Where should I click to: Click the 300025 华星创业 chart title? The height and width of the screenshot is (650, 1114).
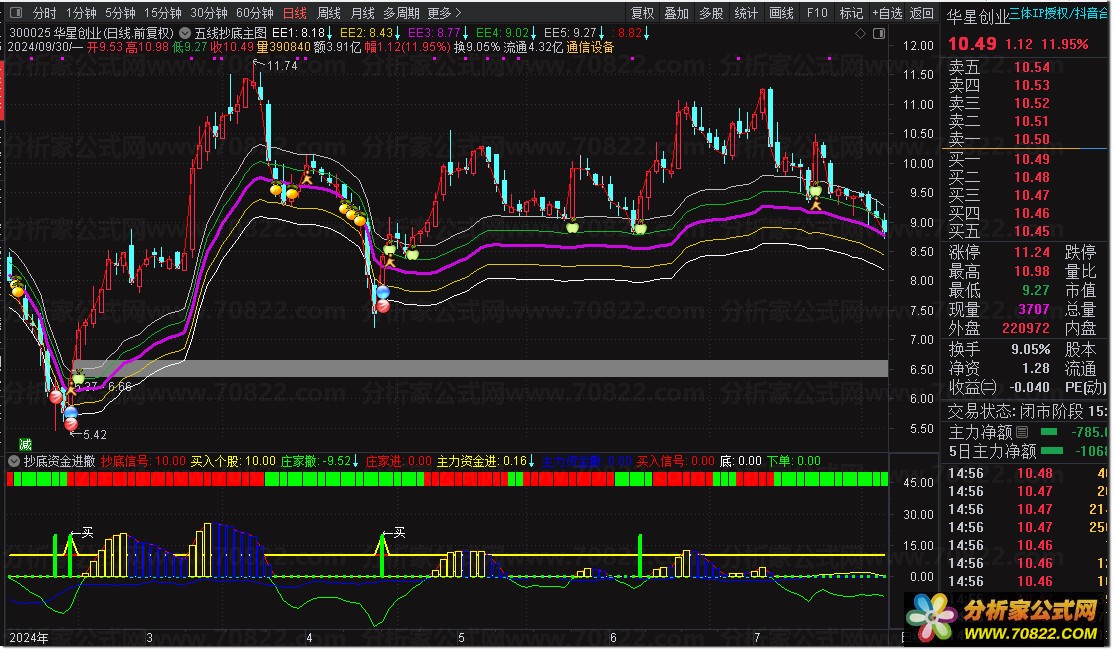click(x=91, y=33)
